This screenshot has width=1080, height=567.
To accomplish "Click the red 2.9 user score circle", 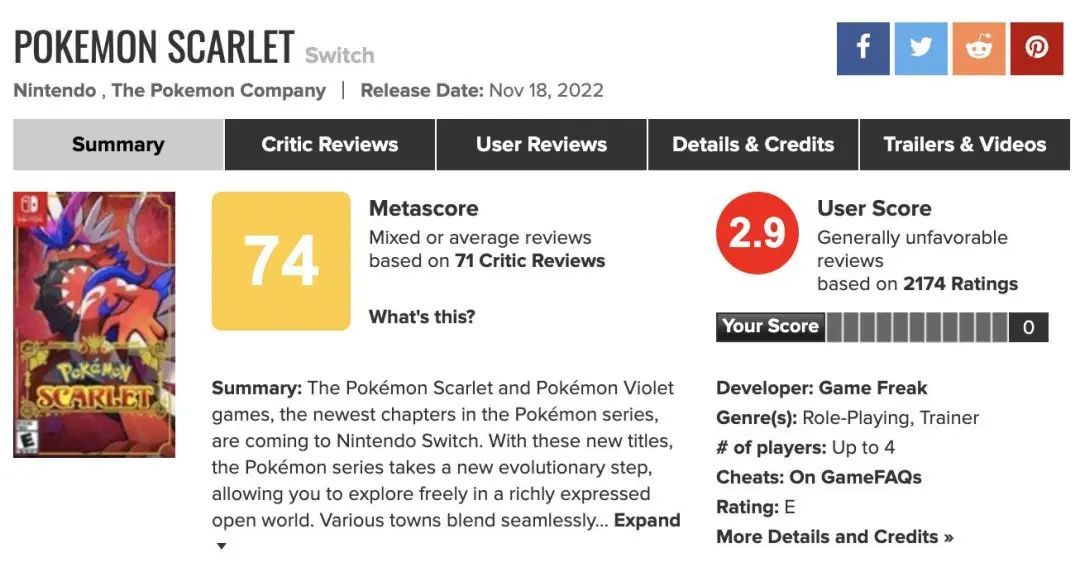I will coord(757,233).
